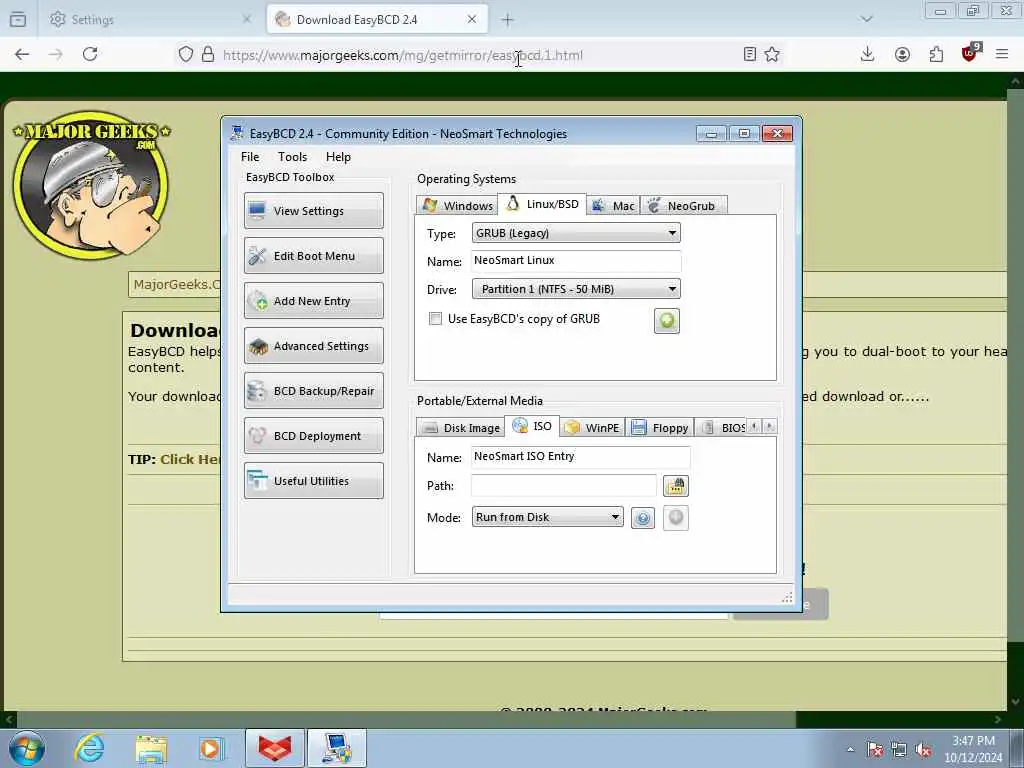This screenshot has height=768, width=1024.
Task: Toggle reader view in address bar
Action: coord(750,54)
